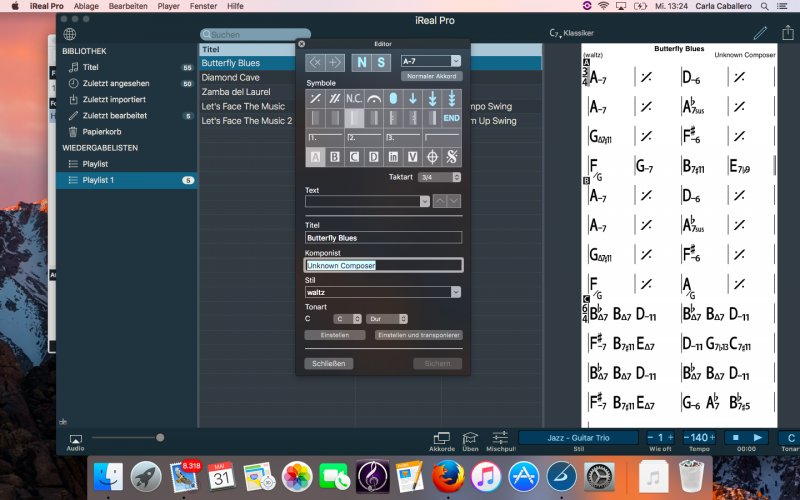Click the Schließen button

[329, 363]
